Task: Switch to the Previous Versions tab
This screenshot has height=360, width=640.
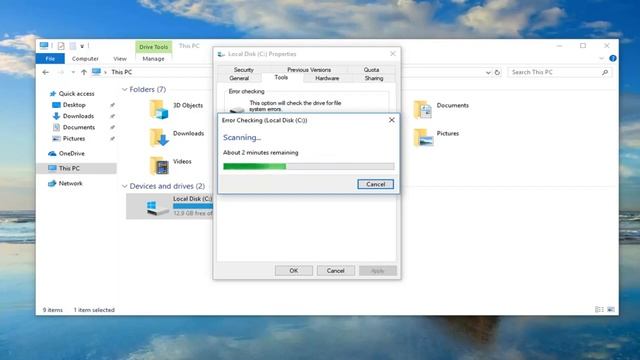Action: [x=309, y=70]
